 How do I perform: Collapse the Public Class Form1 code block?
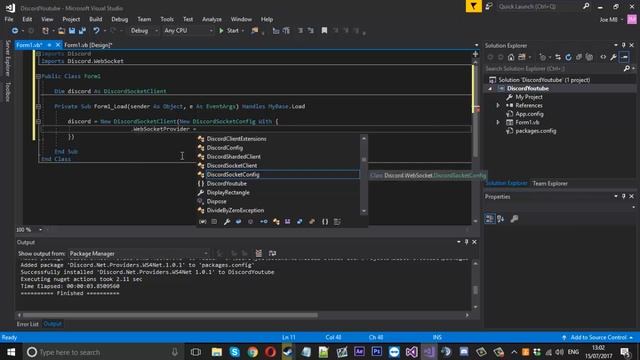point(38,76)
